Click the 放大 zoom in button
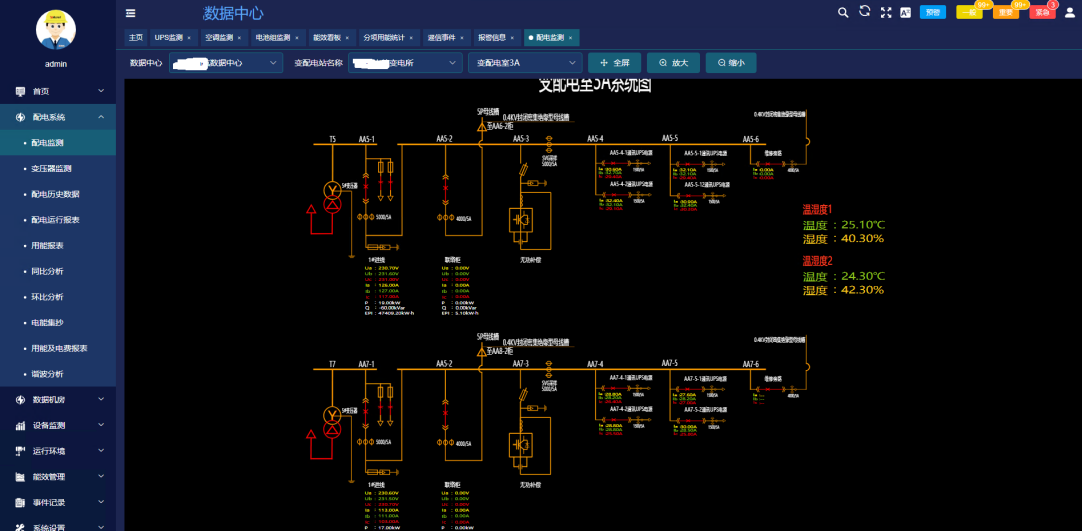The width and height of the screenshot is (1082, 531). [673, 63]
